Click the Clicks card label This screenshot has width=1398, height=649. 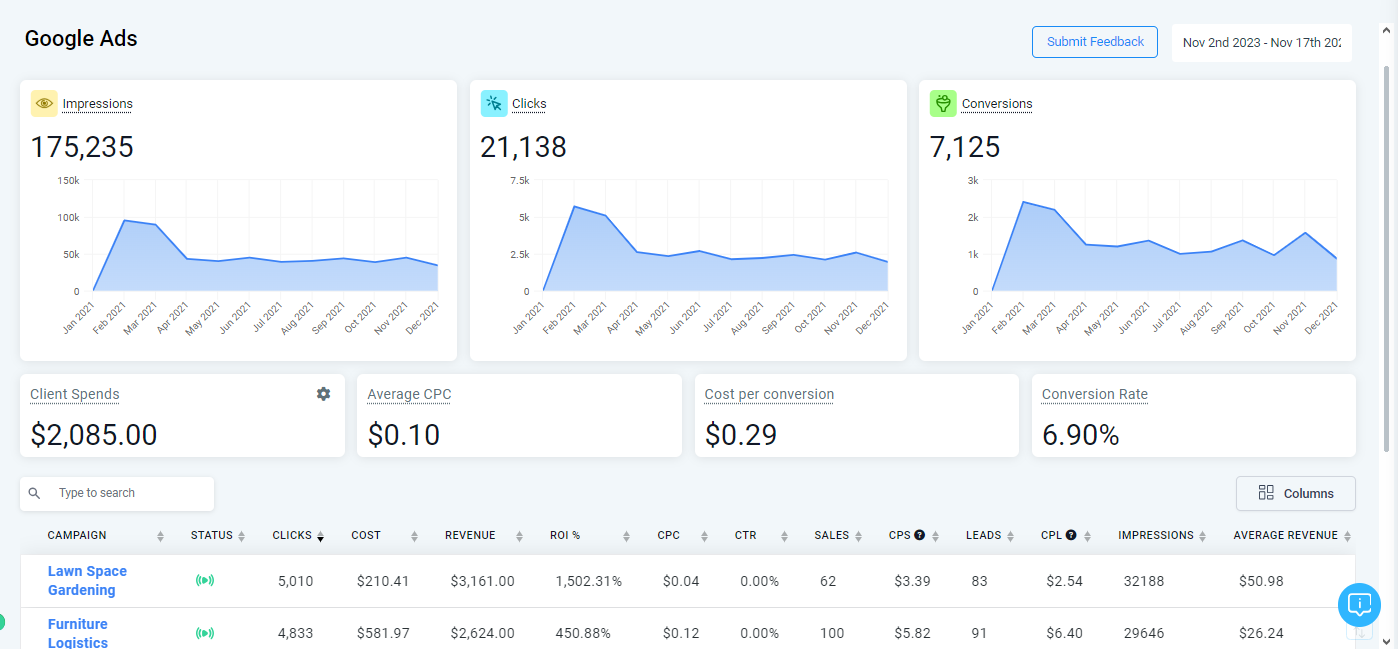529,104
